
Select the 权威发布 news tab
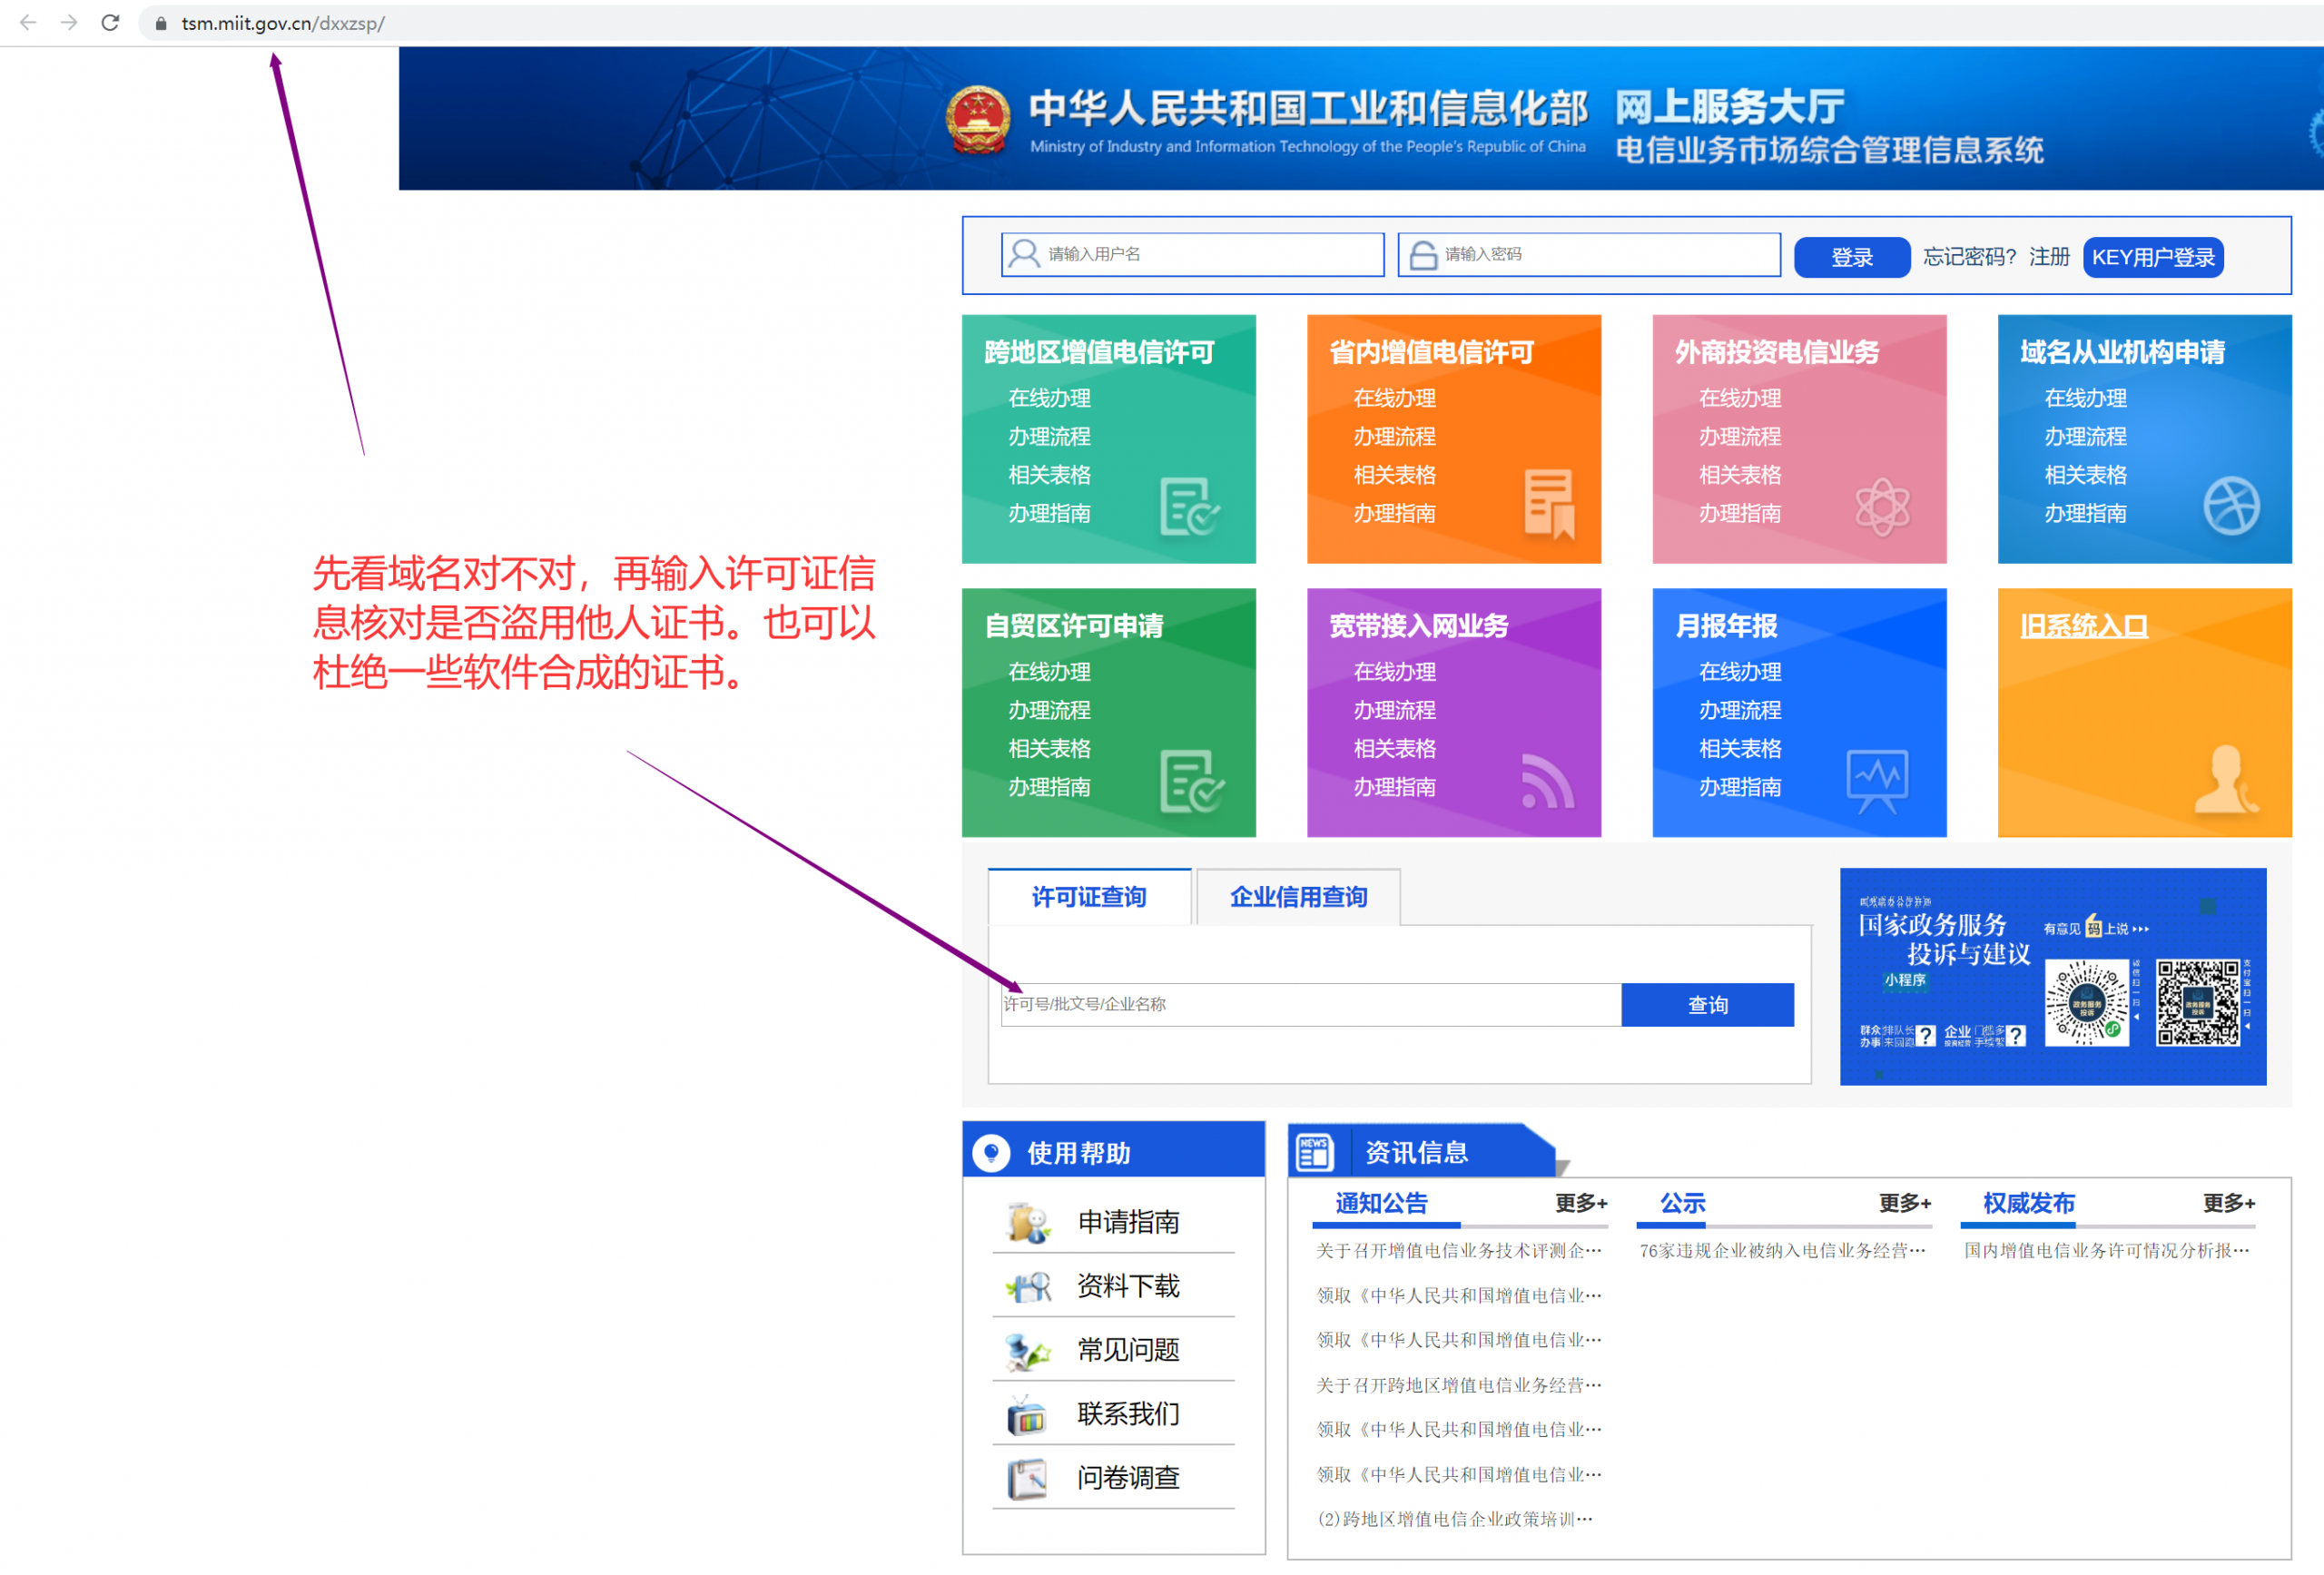[x=2028, y=1202]
